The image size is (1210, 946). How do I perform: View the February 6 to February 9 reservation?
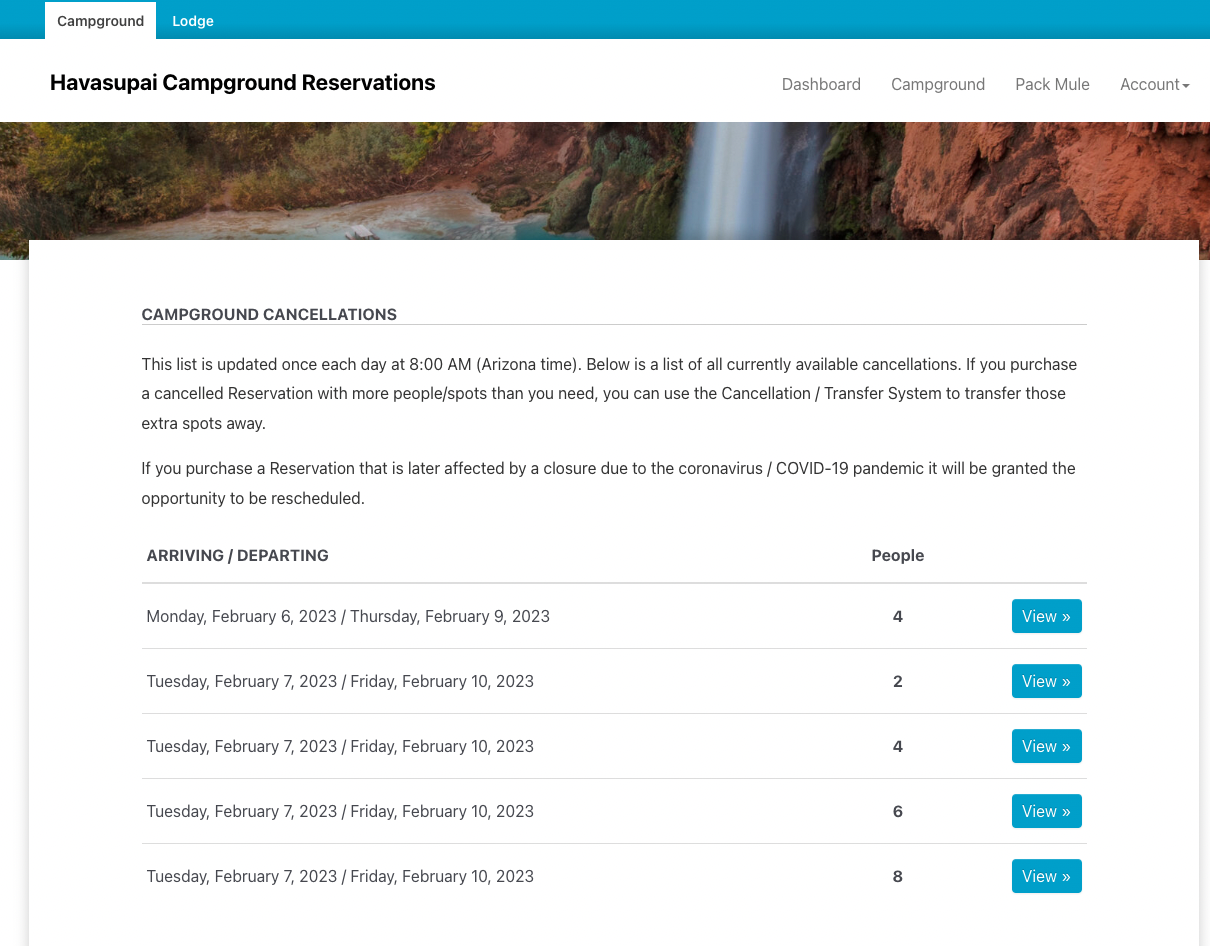point(1046,616)
